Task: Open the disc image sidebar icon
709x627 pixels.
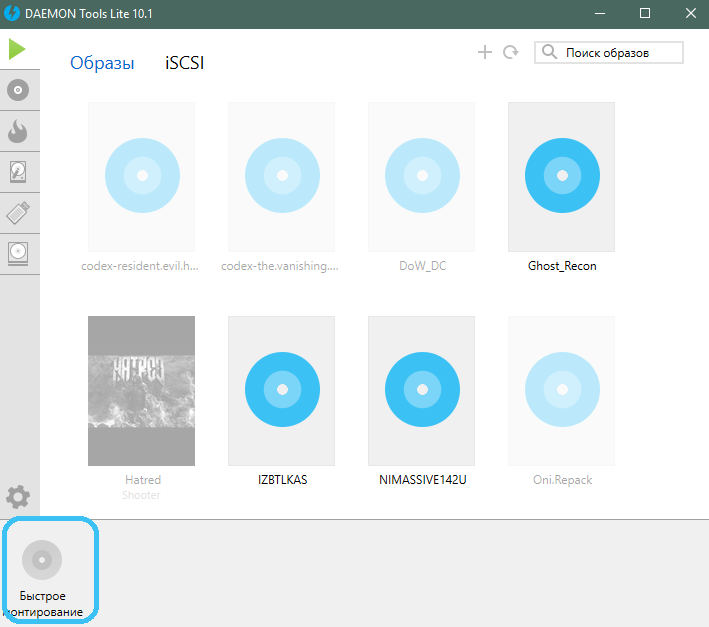Action: (18, 90)
